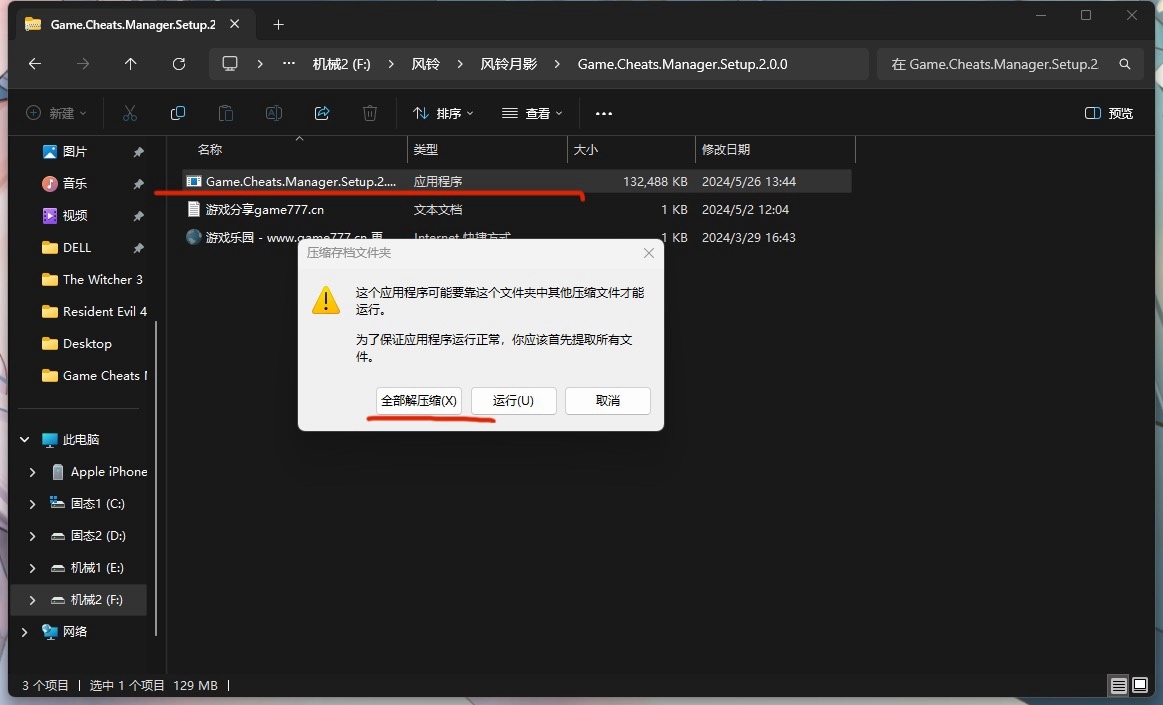The height and width of the screenshot is (705, 1163).
Task: Unpin DELL using its pin icon
Action: (138, 248)
